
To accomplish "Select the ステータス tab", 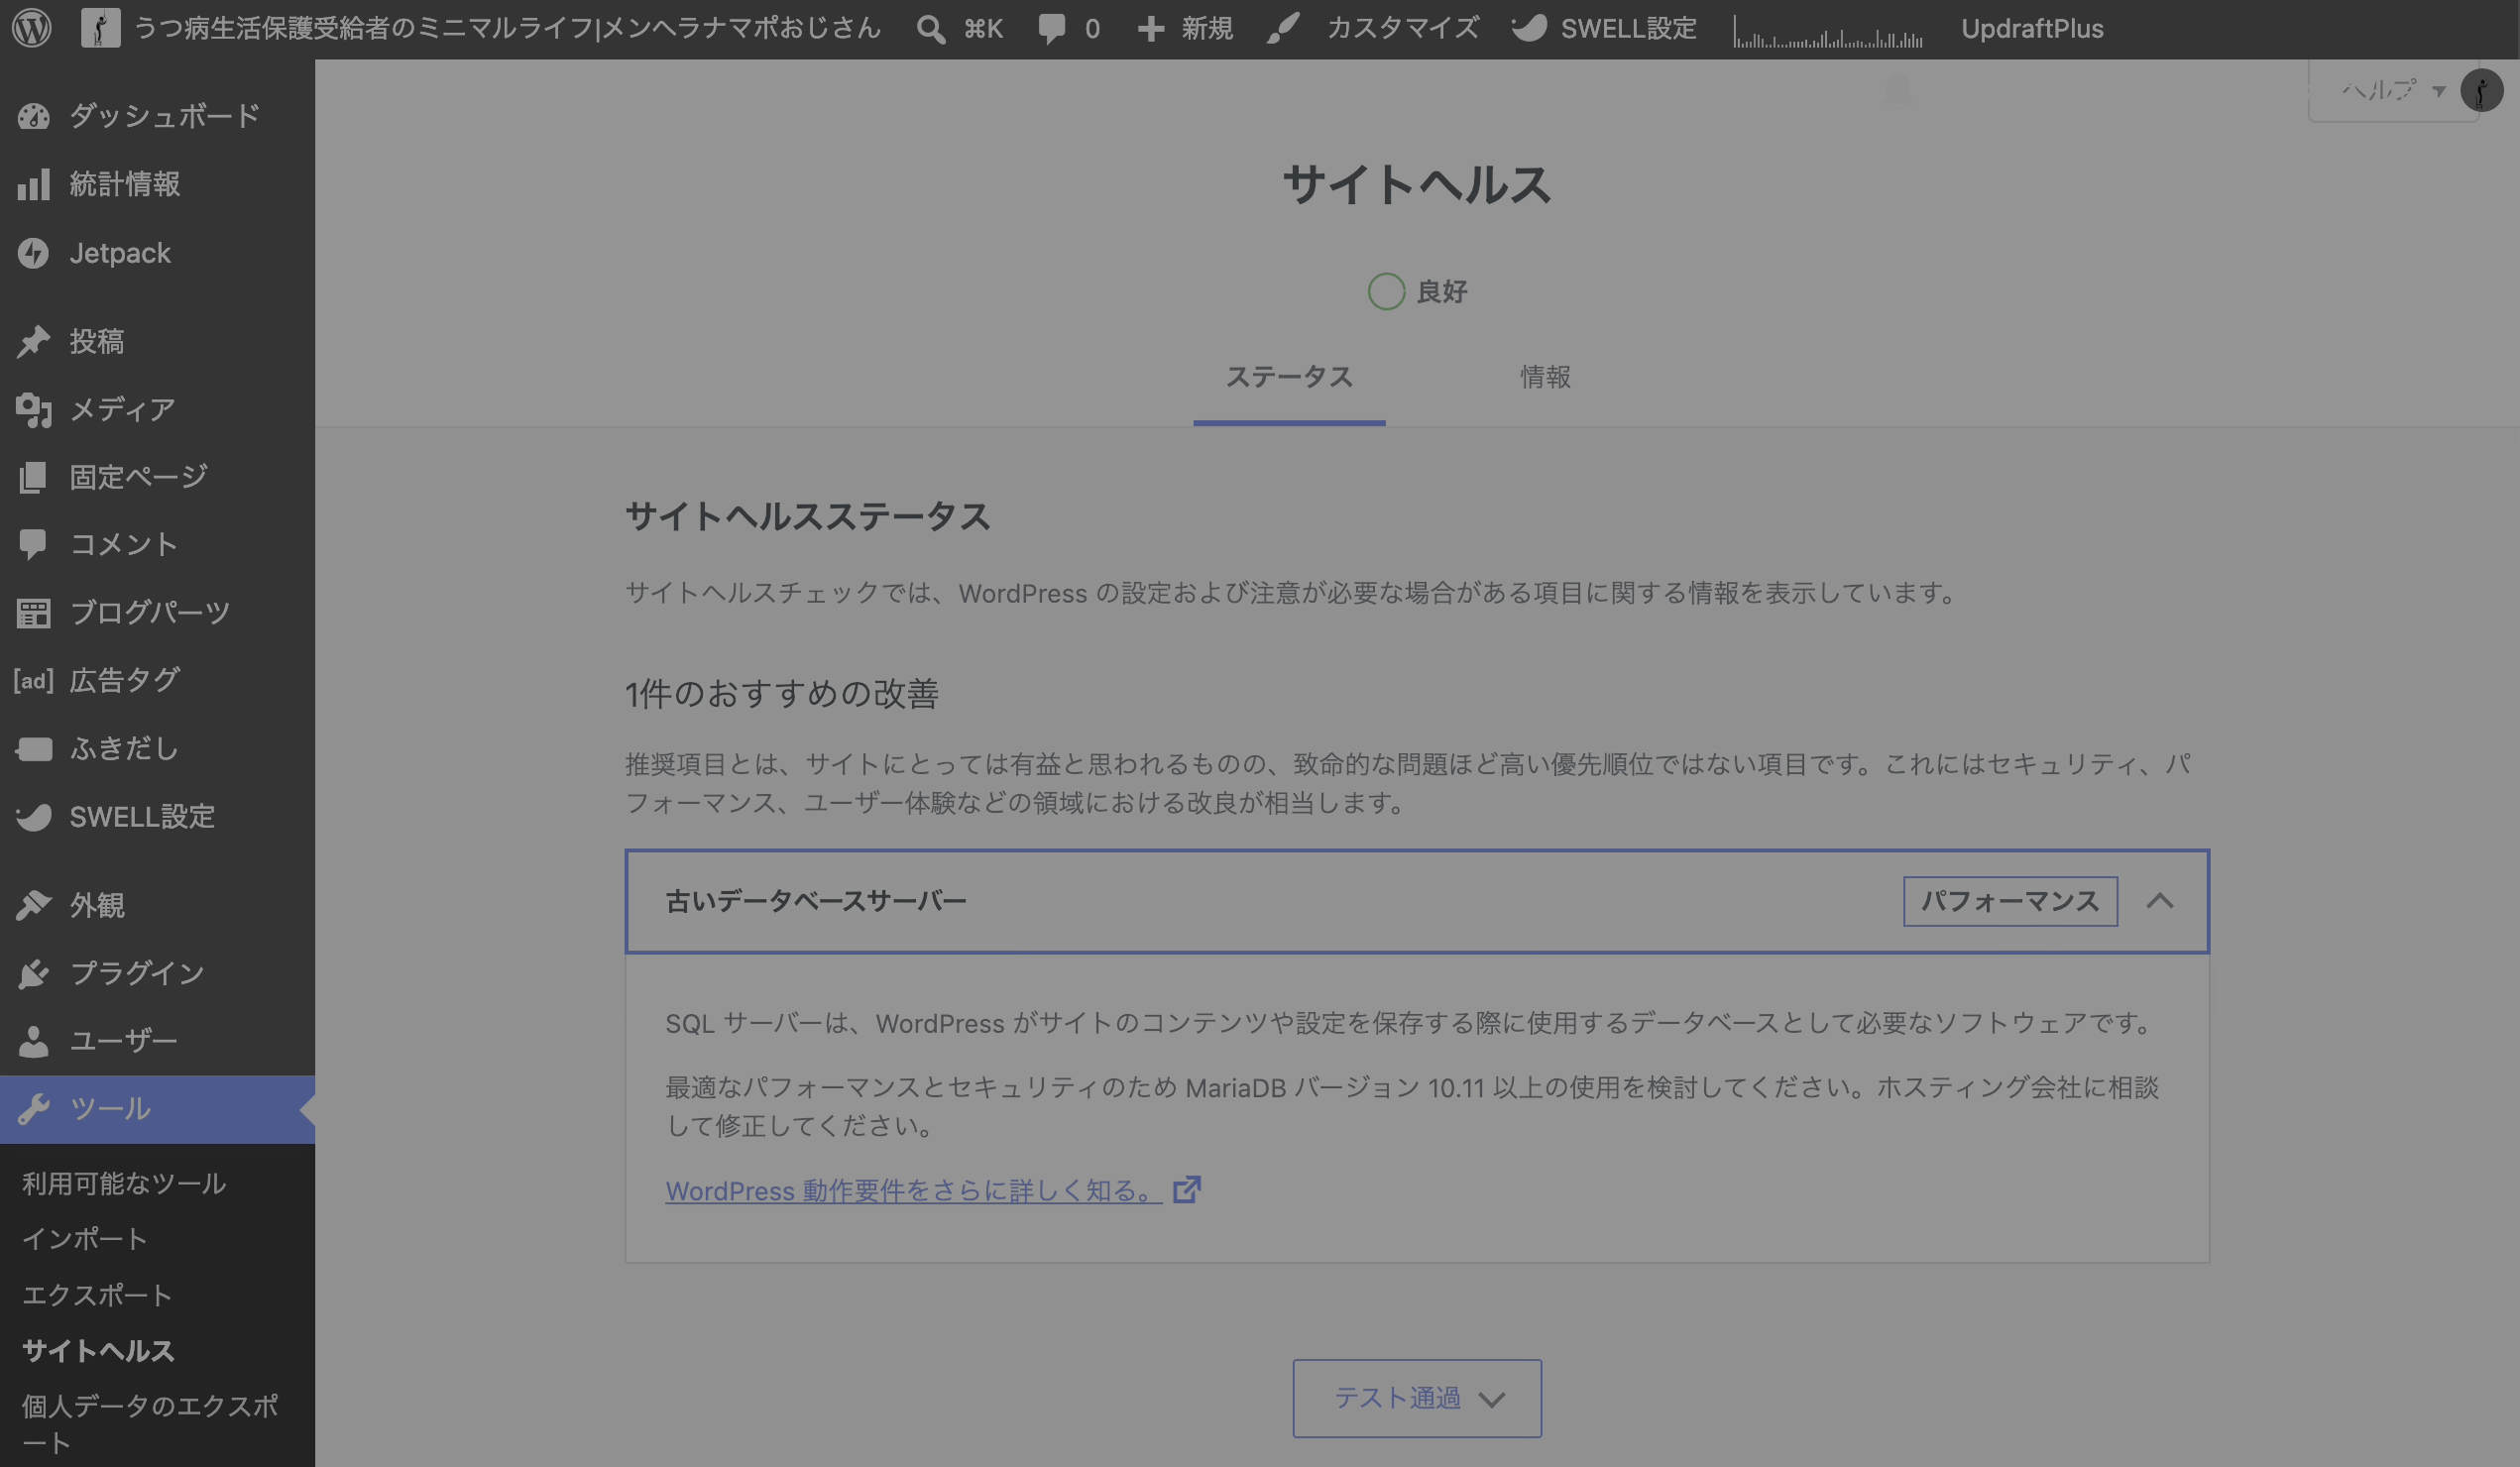I will 1289,377.
